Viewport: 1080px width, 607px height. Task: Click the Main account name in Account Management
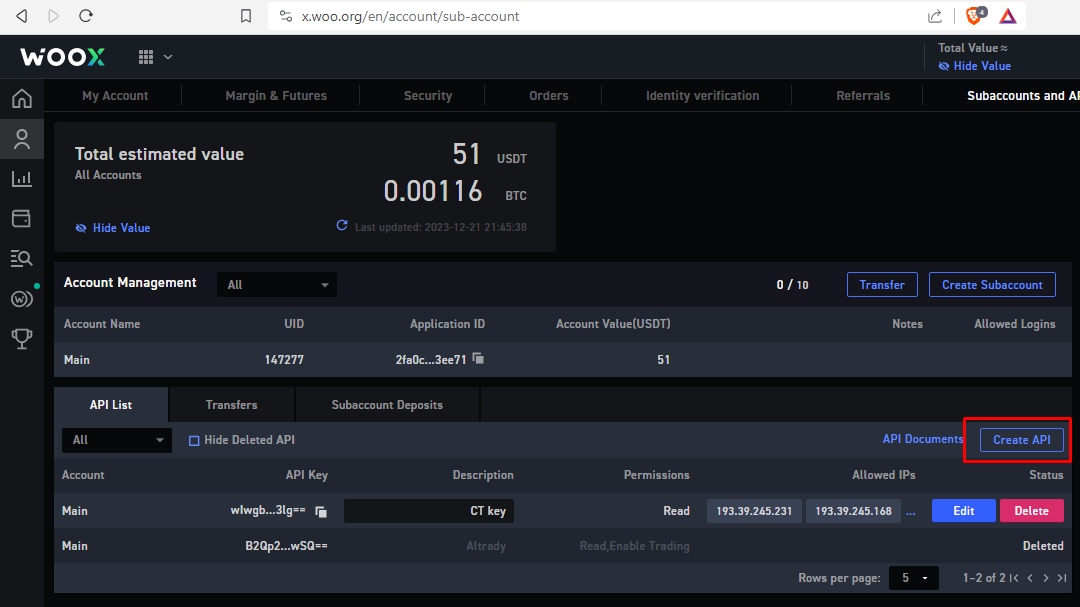tap(76, 360)
